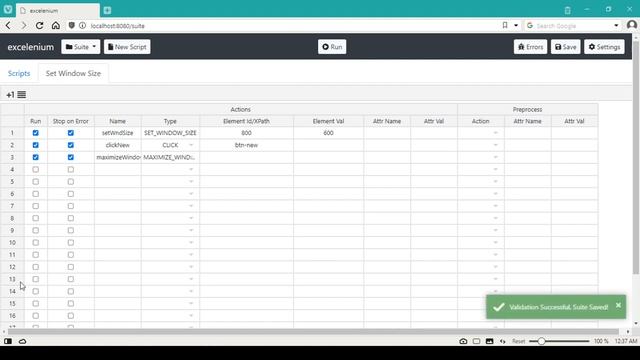Select the Element Id 800 cell
640x360 pixels.
point(246,133)
